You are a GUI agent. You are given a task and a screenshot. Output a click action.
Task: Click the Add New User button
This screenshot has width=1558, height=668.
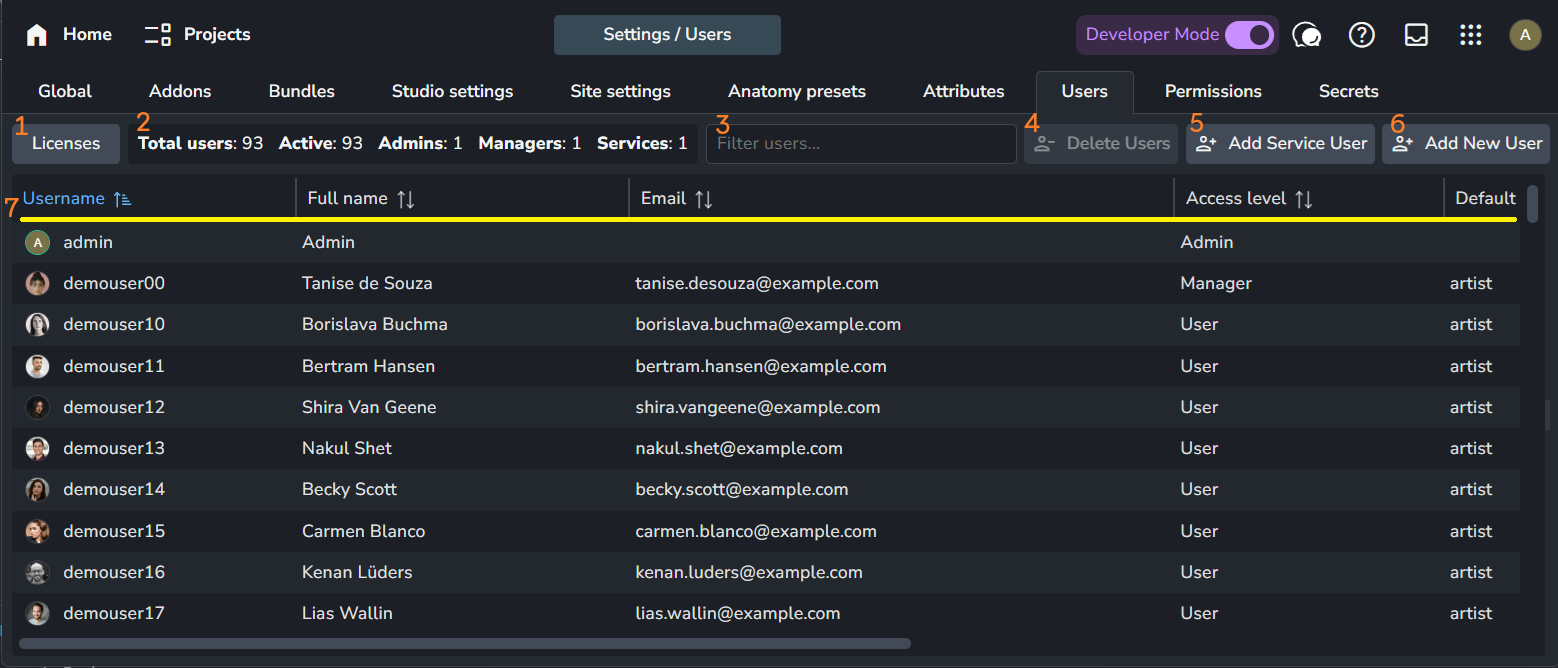[x=1465, y=144]
